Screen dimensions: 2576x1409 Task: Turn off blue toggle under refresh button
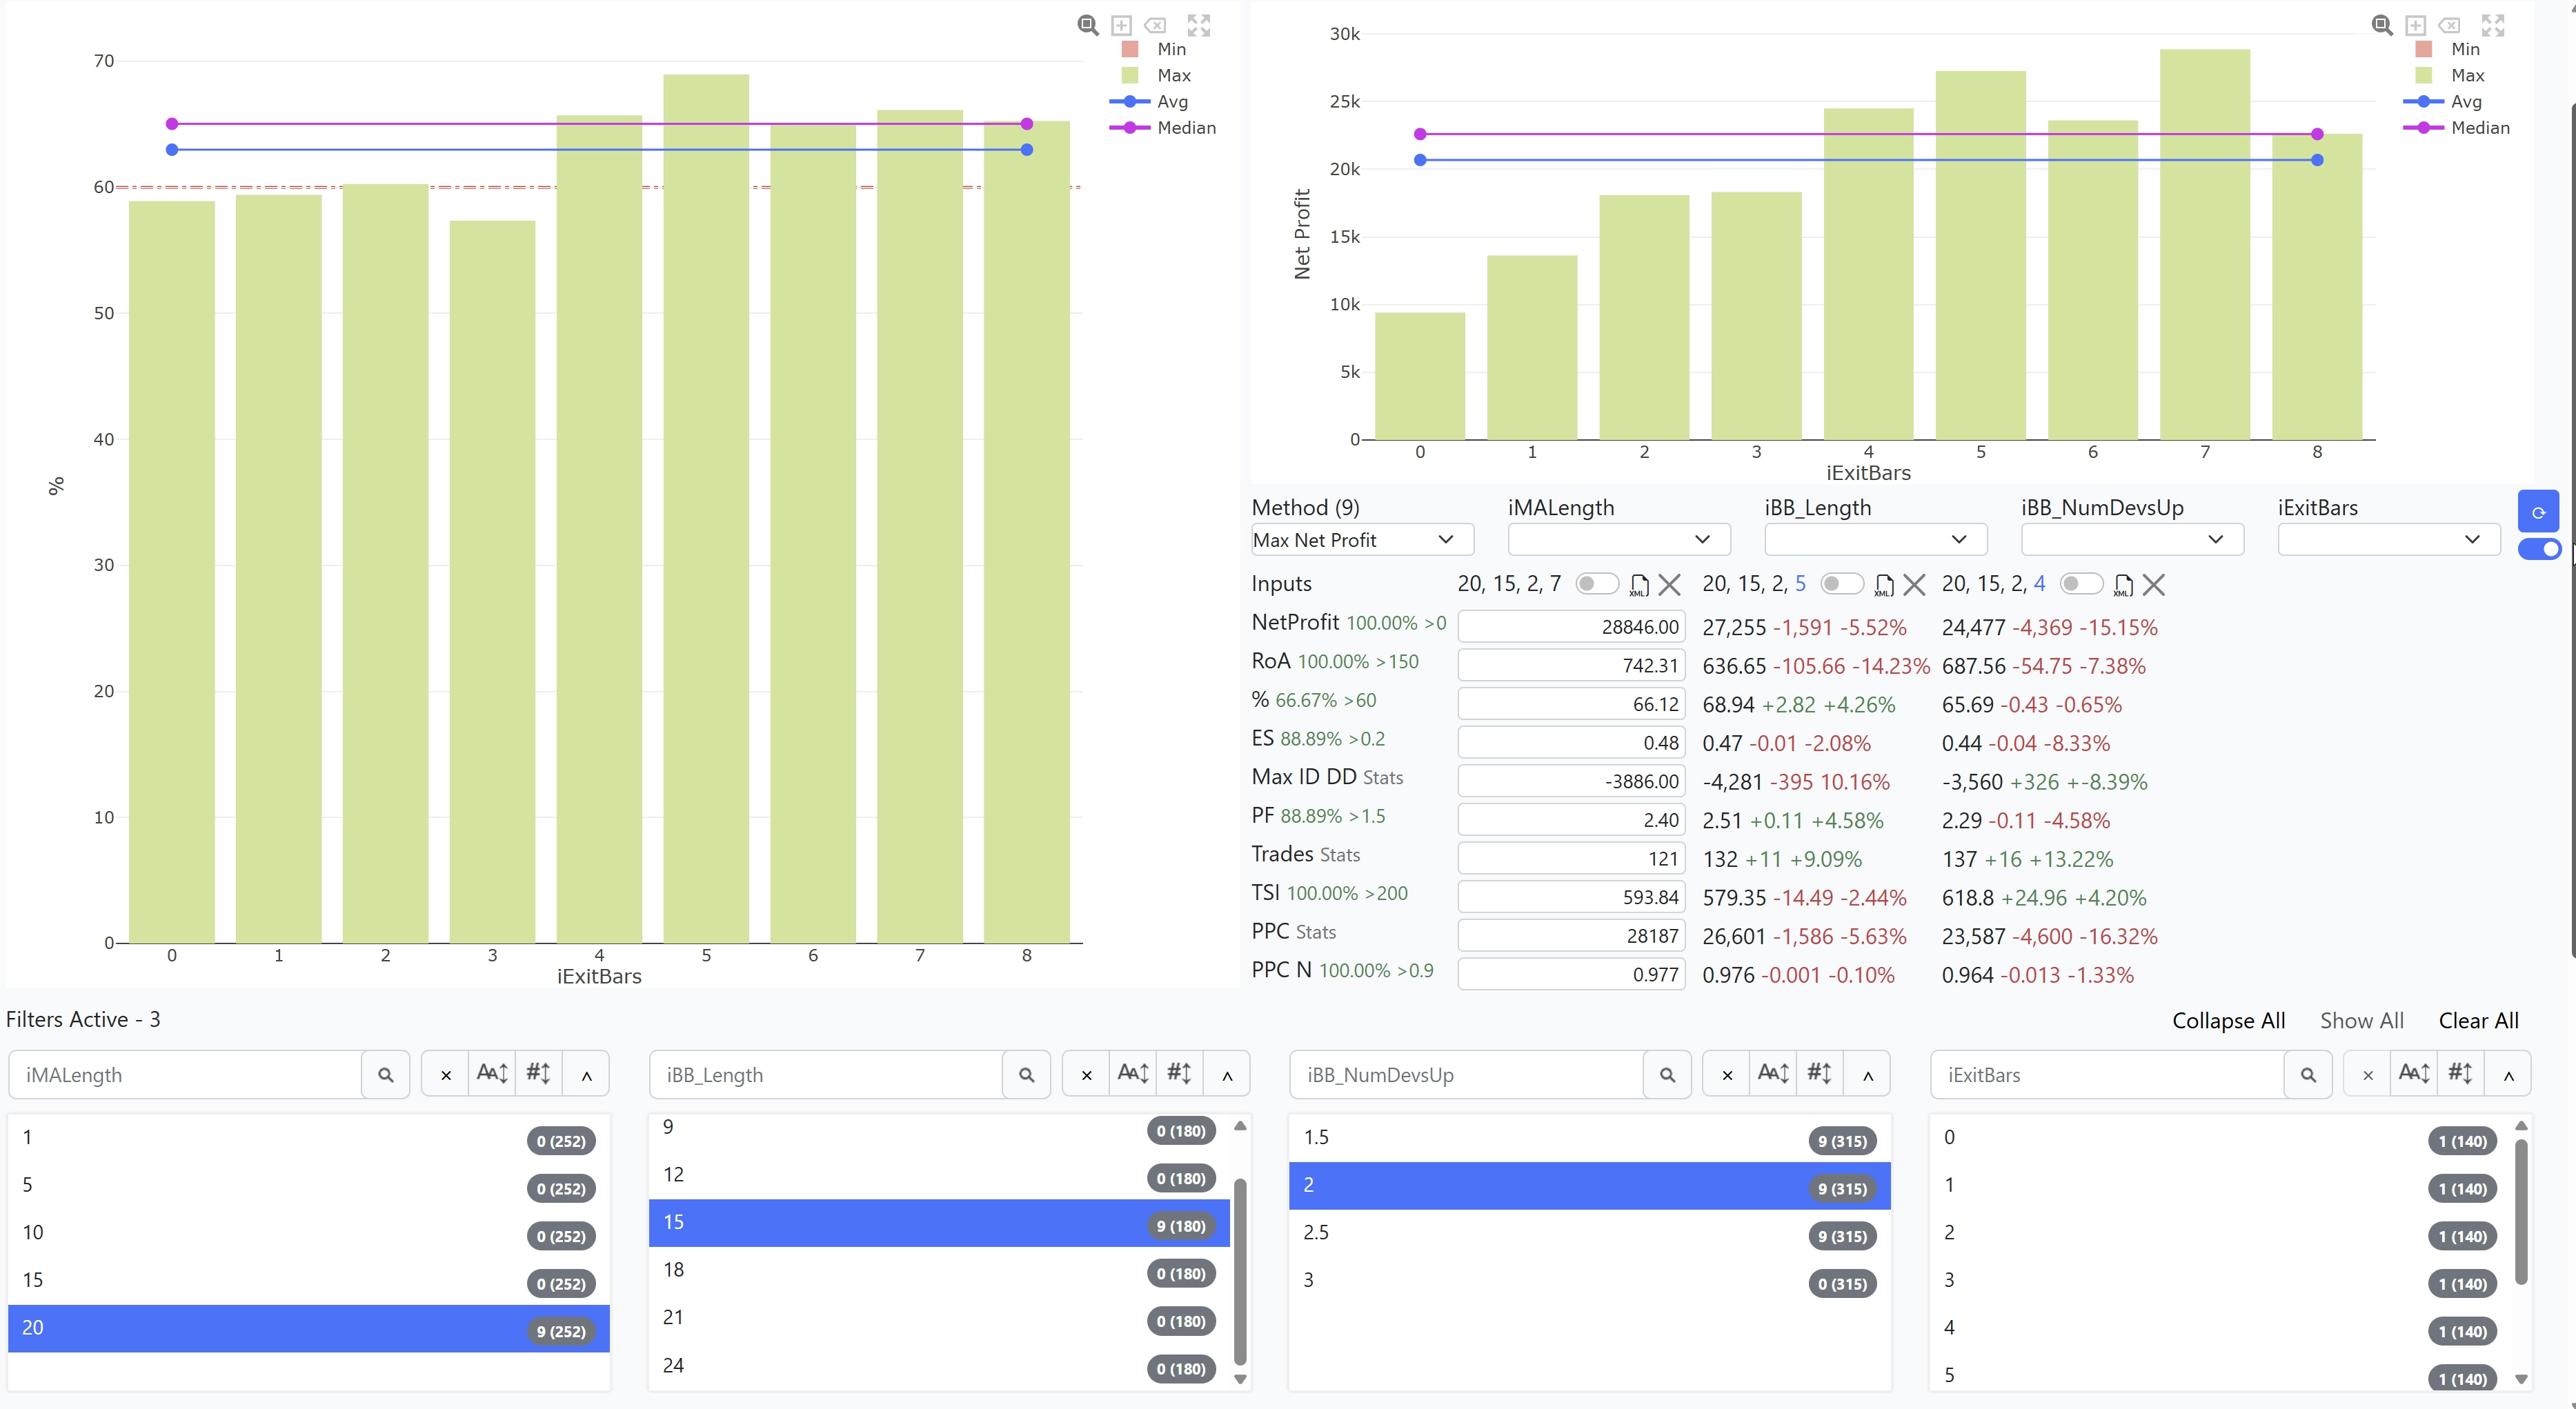point(2539,549)
